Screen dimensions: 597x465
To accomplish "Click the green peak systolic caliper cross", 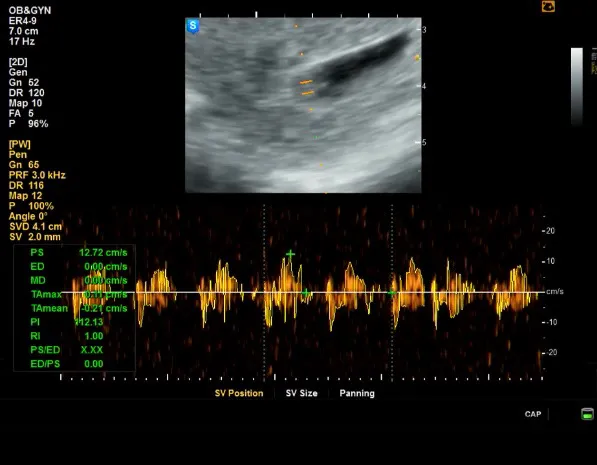I will pos(291,254).
